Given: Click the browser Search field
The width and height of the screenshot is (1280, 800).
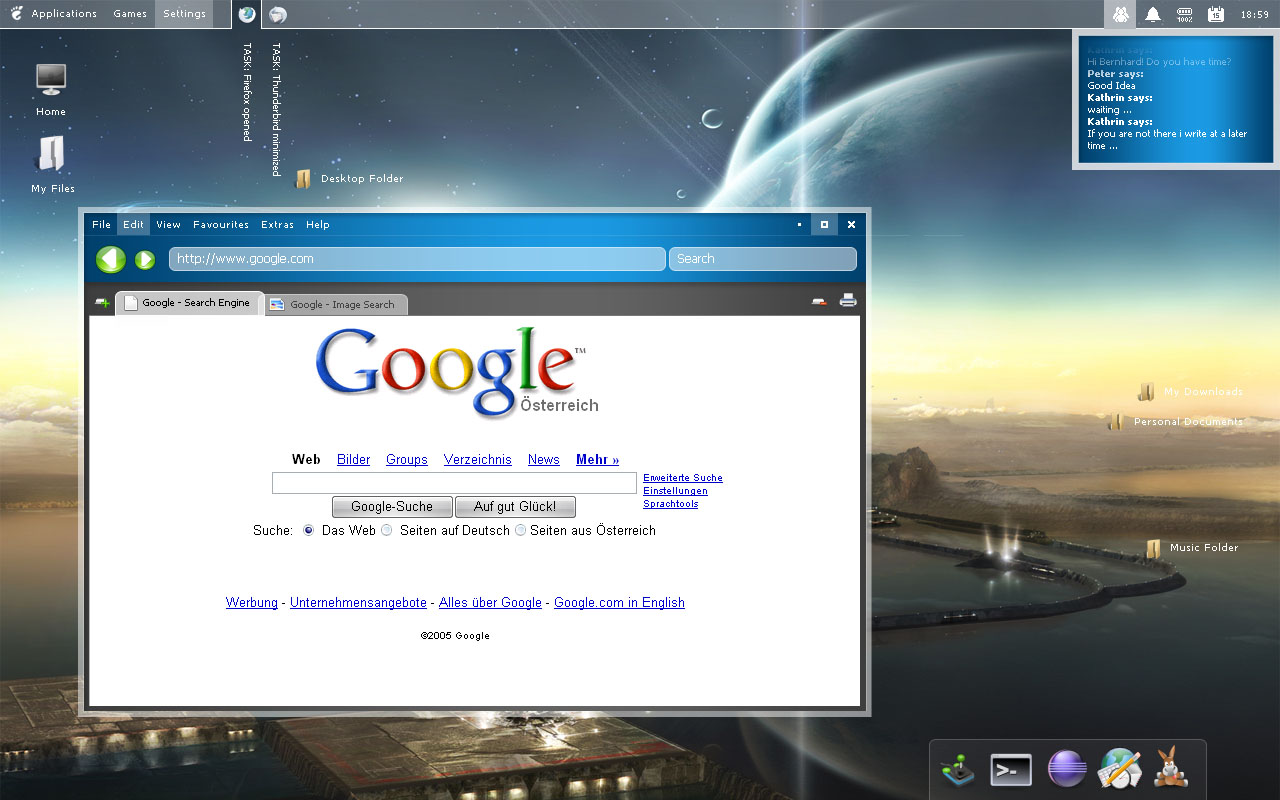Looking at the screenshot, I should click(x=763, y=259).
